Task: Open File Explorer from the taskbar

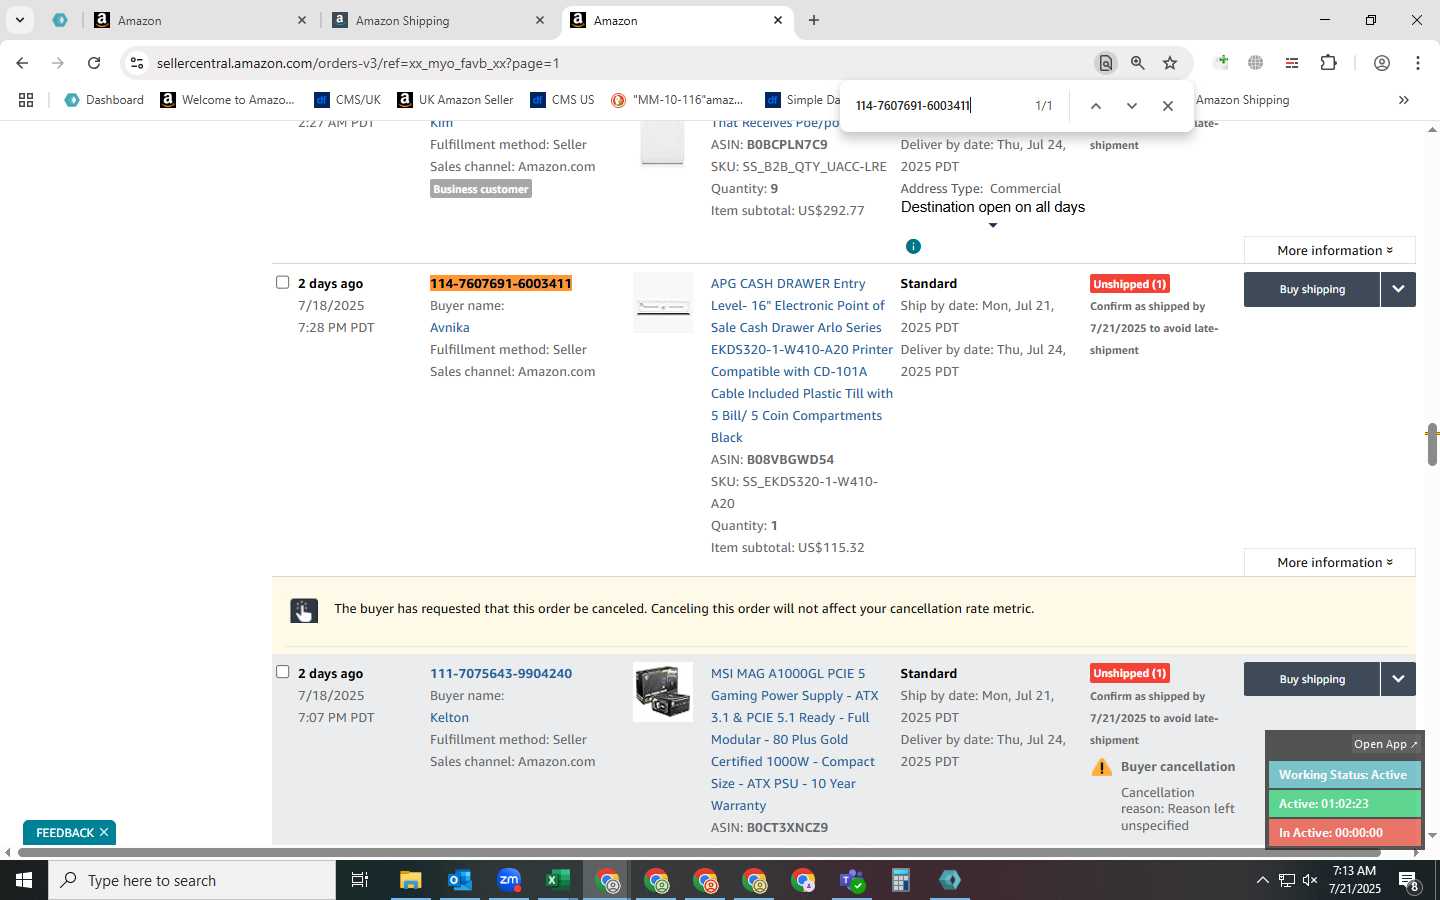Action: [x=411, y=880]
